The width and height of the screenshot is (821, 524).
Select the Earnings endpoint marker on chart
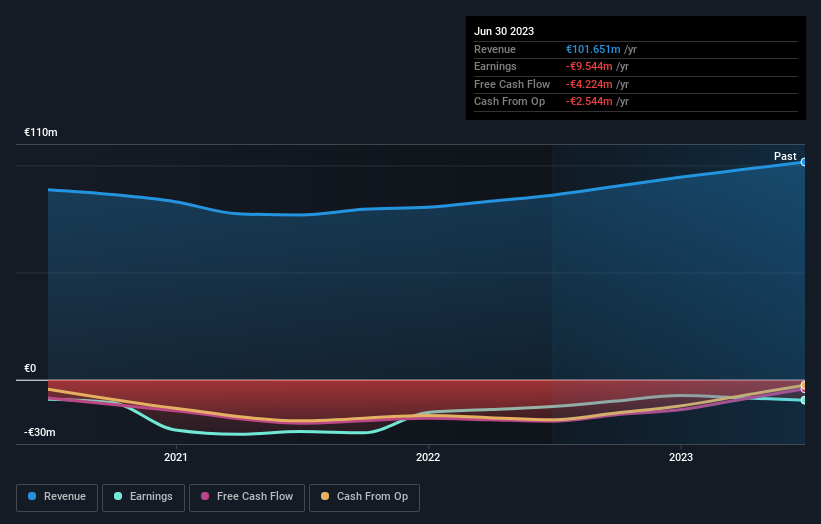tap(804, 400)
